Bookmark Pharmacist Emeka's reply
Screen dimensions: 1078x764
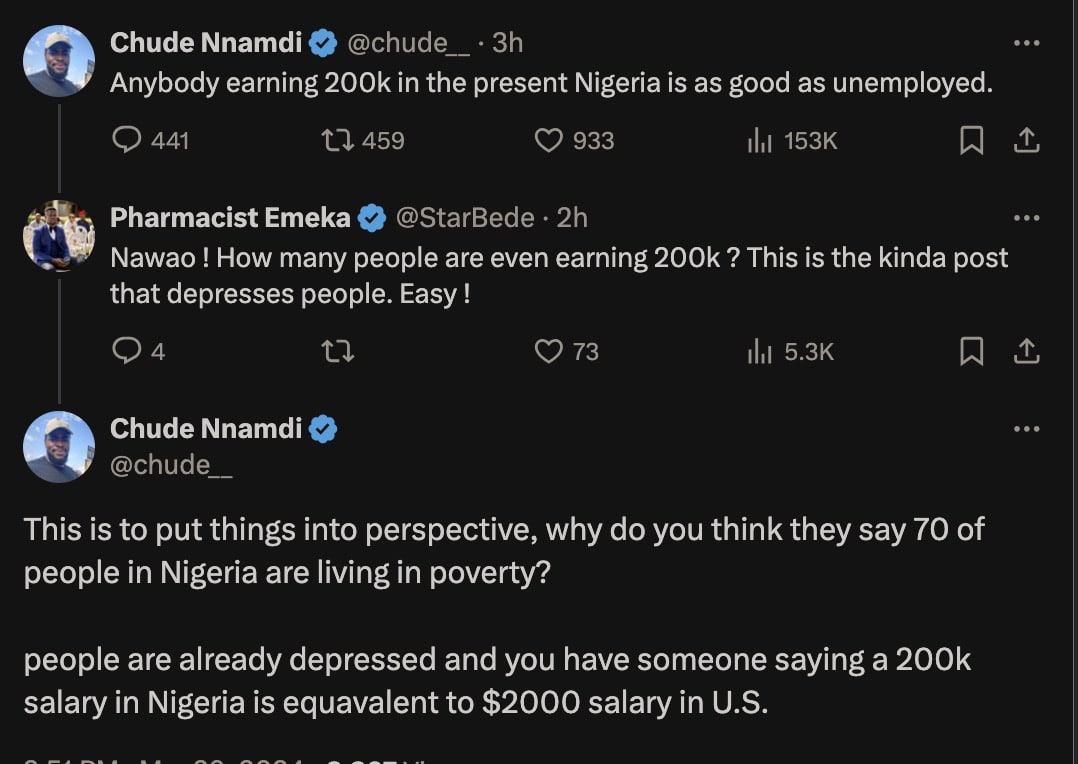pyautogui.click(x=971, y=351)
